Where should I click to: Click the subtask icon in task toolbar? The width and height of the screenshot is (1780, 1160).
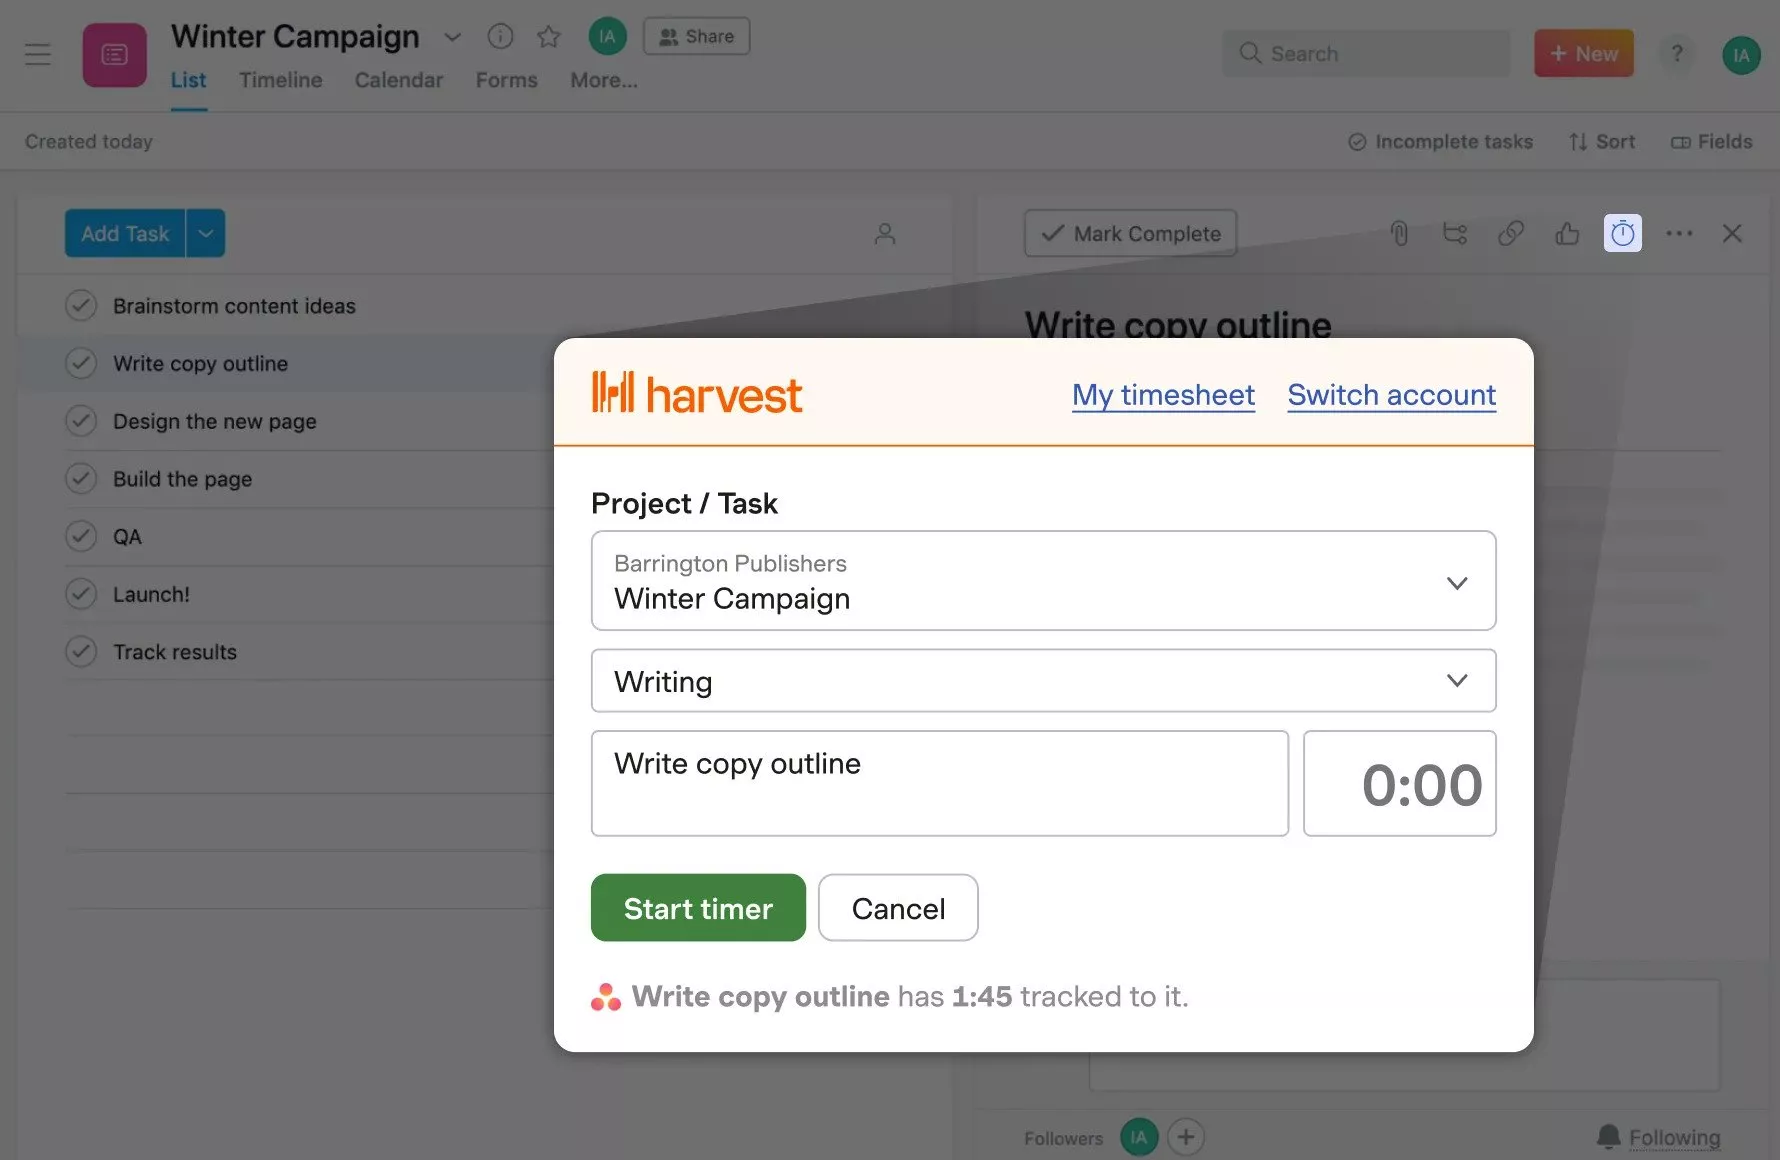coord(1455,234)
